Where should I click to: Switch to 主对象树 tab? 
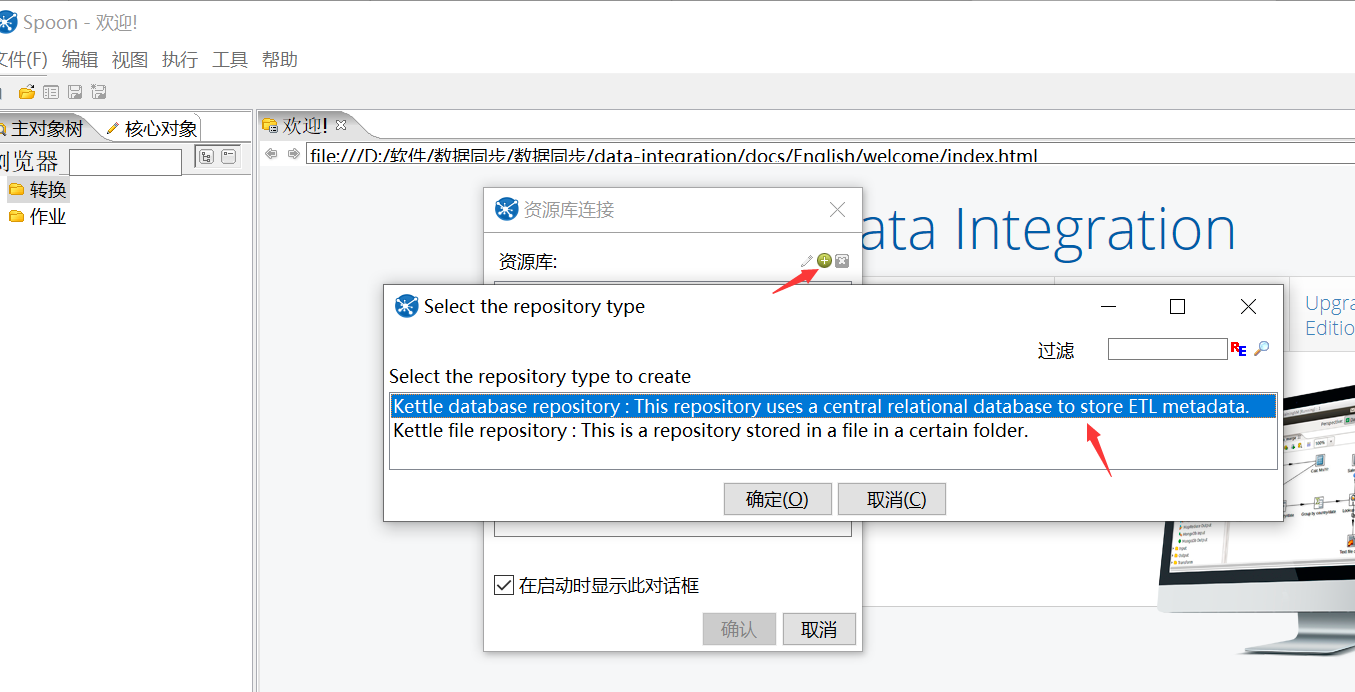(x=45, y=128)
